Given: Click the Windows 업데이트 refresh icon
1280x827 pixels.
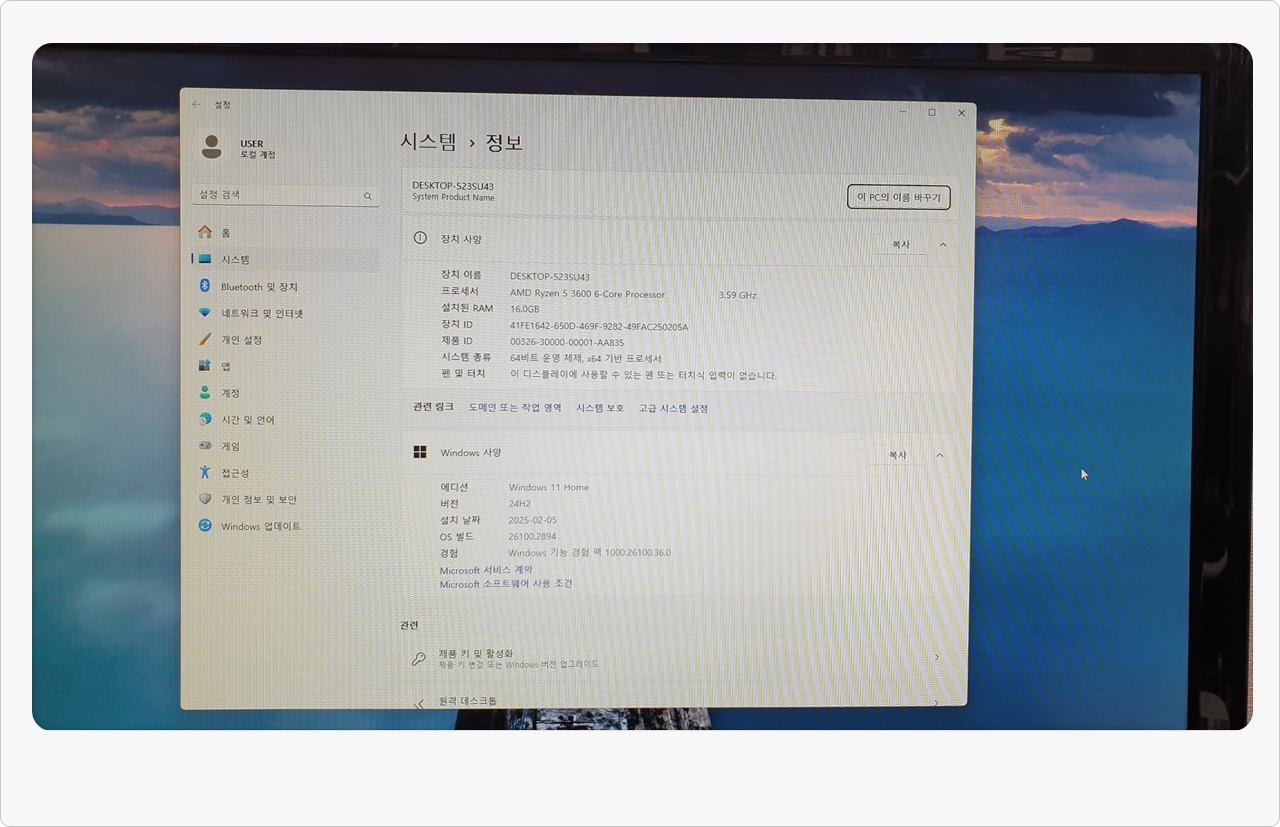Looking at the screenshot, I should 205,525.
